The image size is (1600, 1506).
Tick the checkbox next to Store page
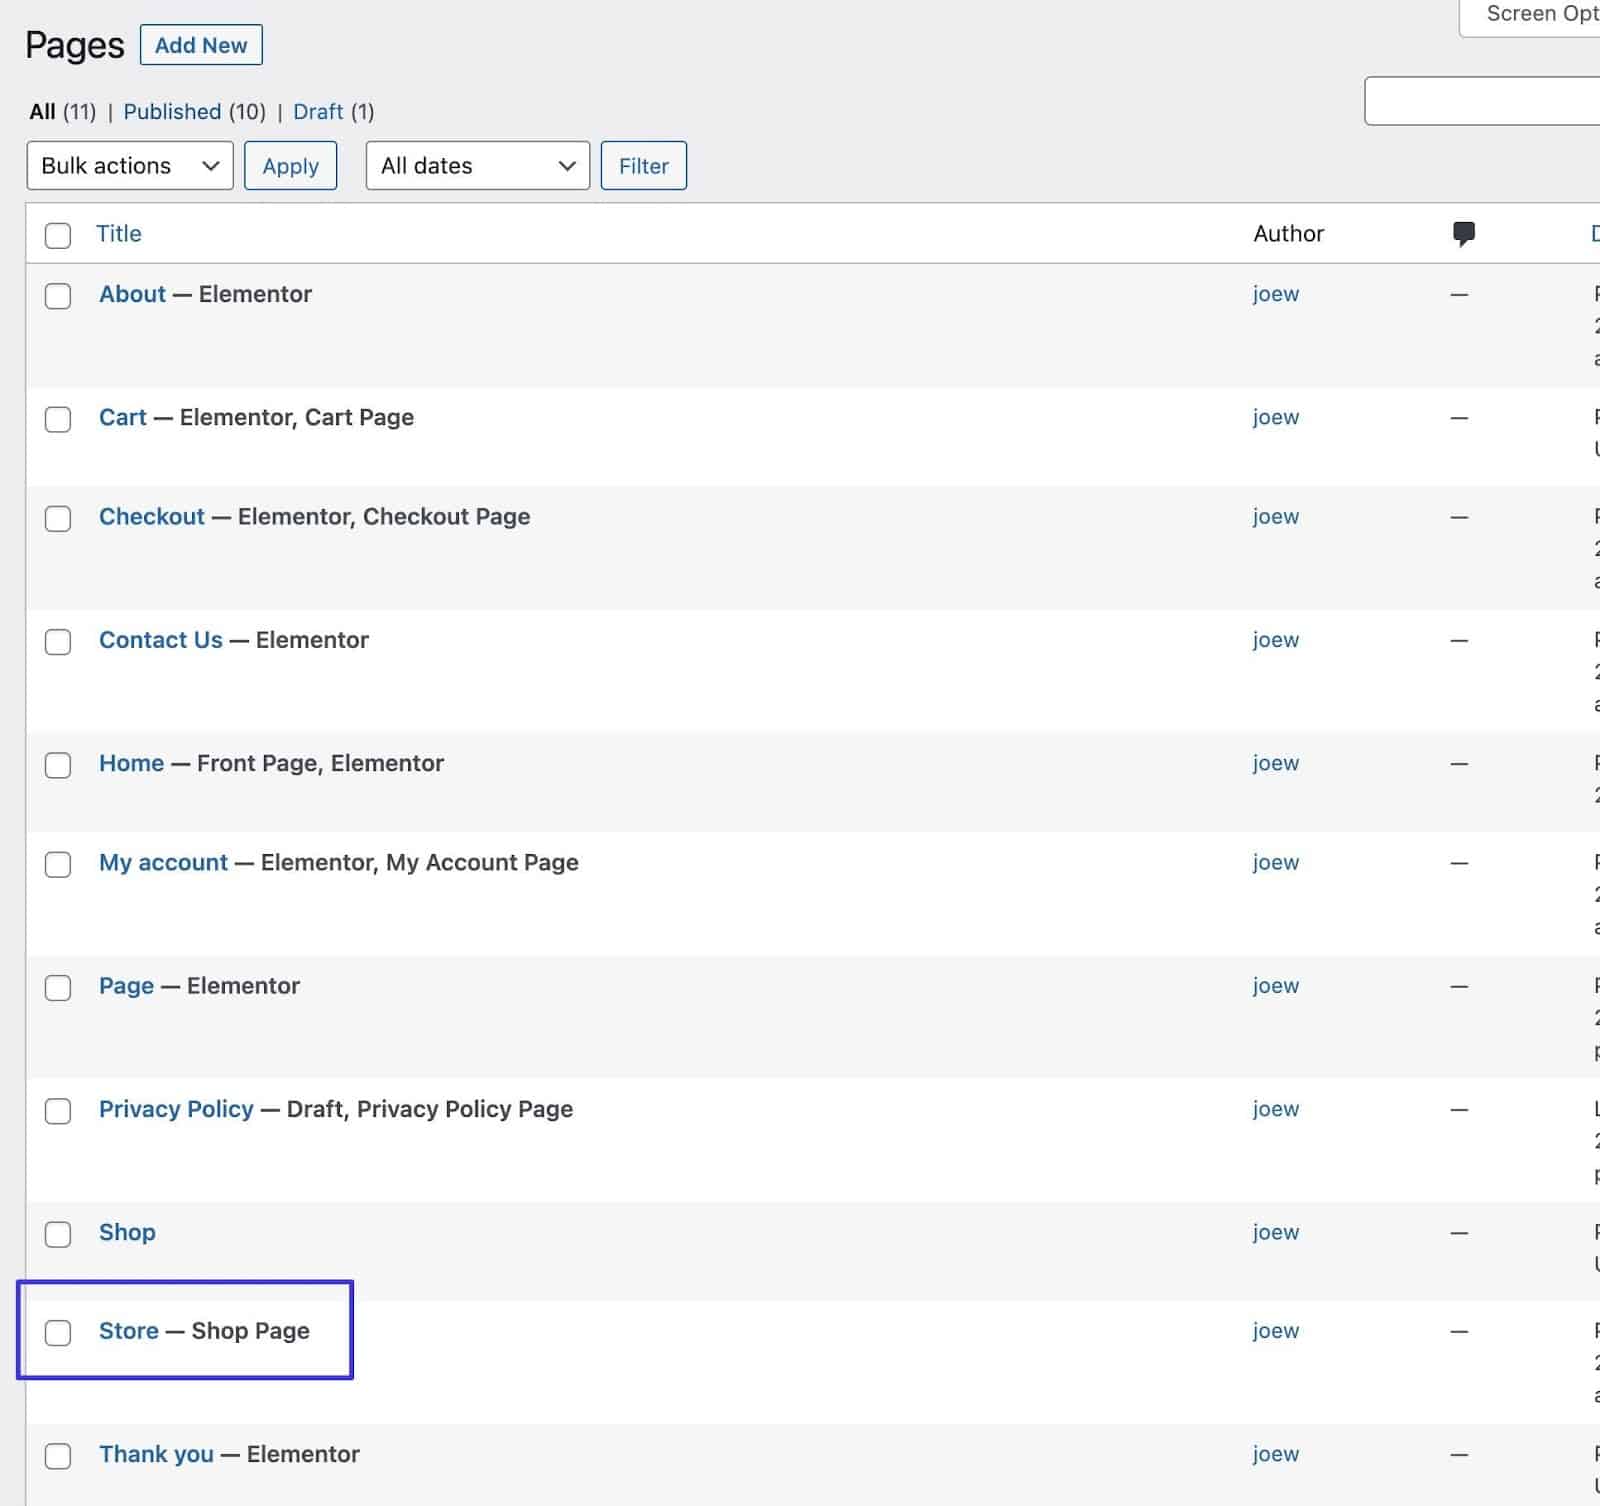tap(58, 1332)
